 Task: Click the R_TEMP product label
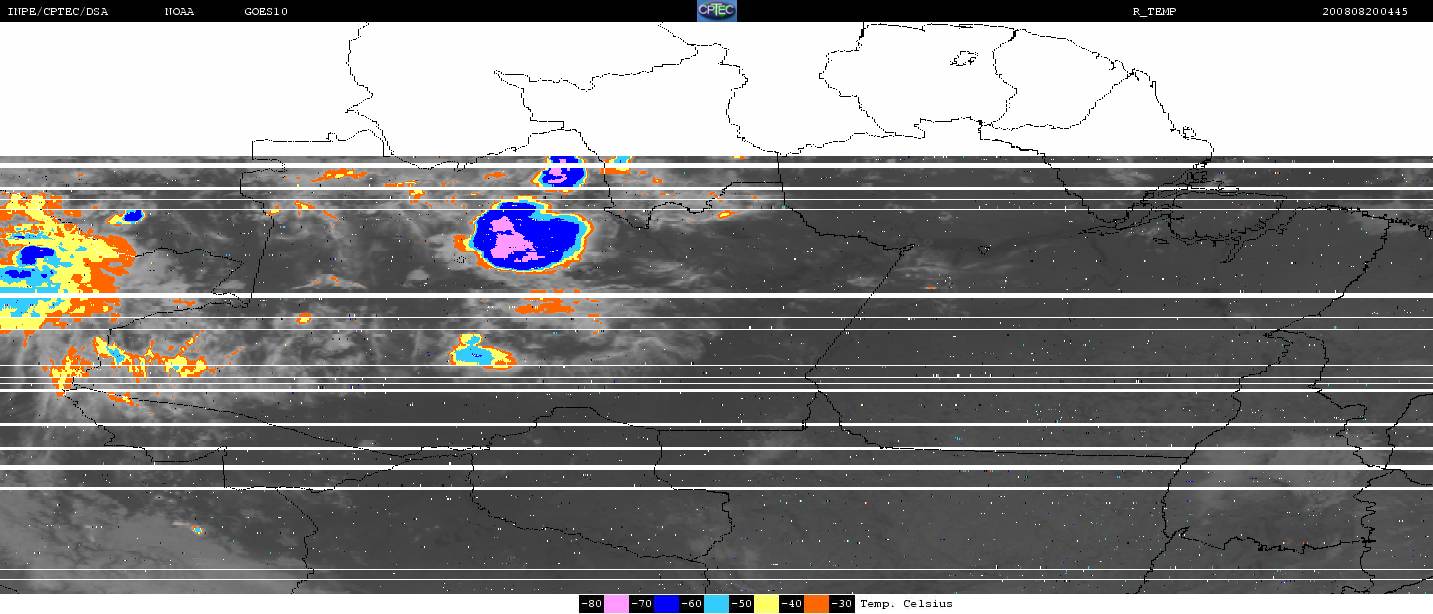click(x=1153, y=11)
